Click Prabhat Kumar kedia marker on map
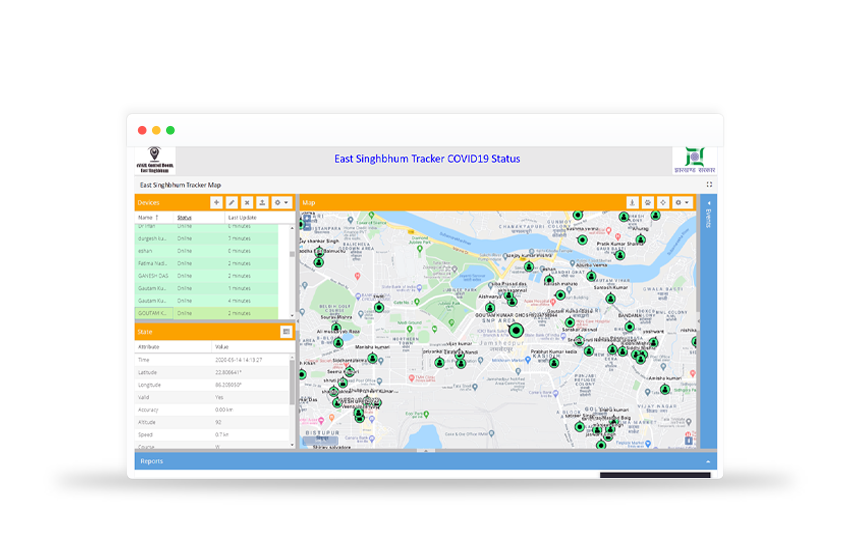 pos(554,363)
